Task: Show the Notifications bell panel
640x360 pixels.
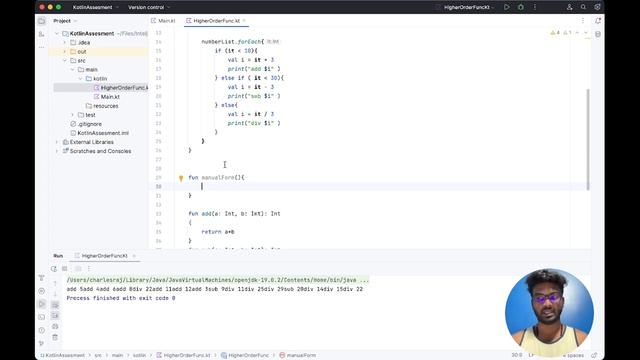Action: (x=598, y=20)
